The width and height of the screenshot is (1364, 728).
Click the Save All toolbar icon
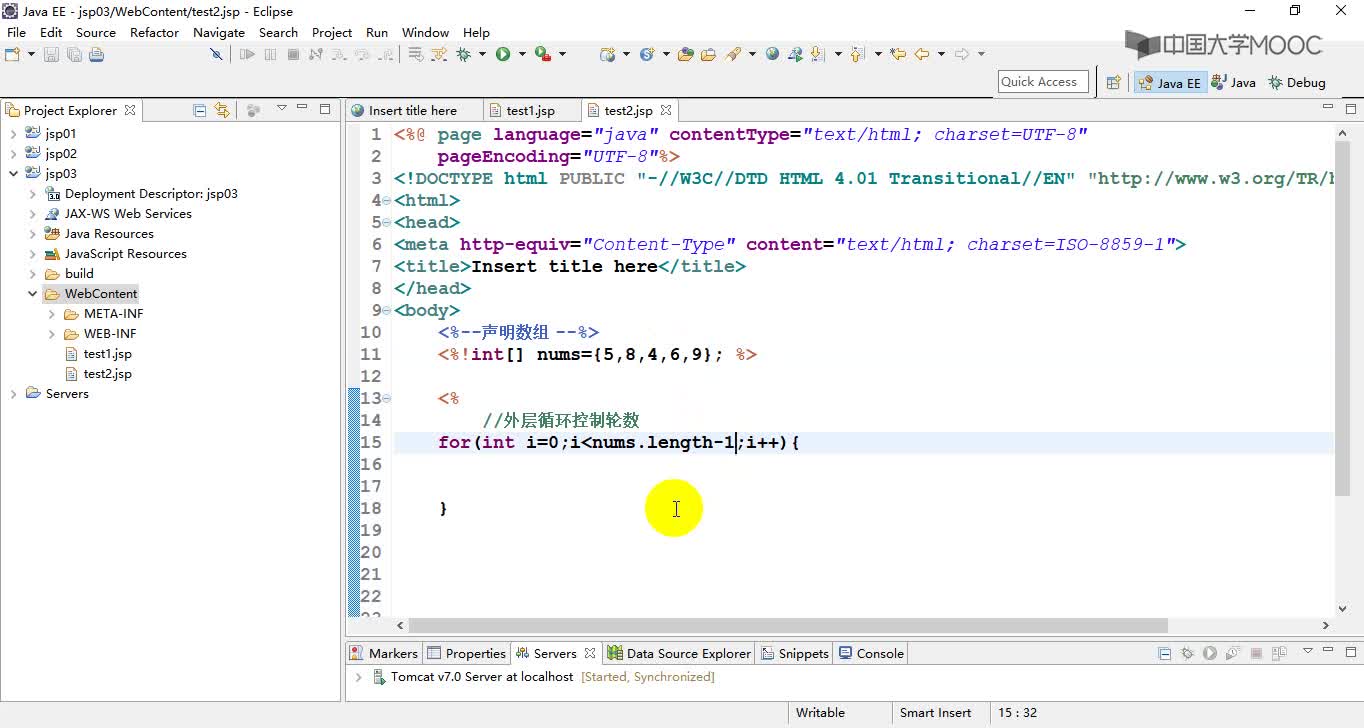click(74, 54)
